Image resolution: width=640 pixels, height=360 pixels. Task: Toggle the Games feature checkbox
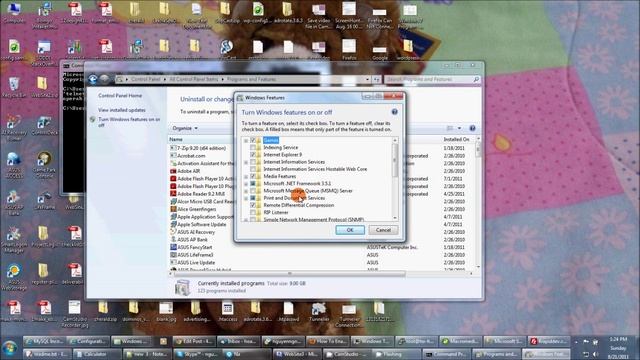[253, 140]
